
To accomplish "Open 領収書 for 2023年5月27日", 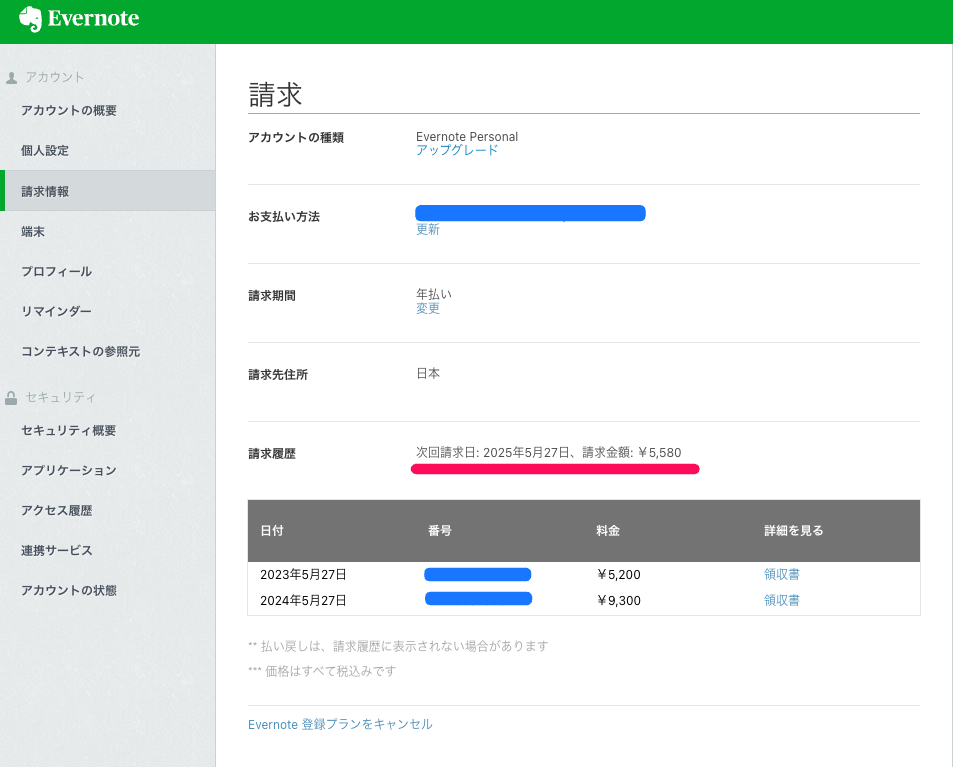I will pyautogui.click(x=782, y=574).
